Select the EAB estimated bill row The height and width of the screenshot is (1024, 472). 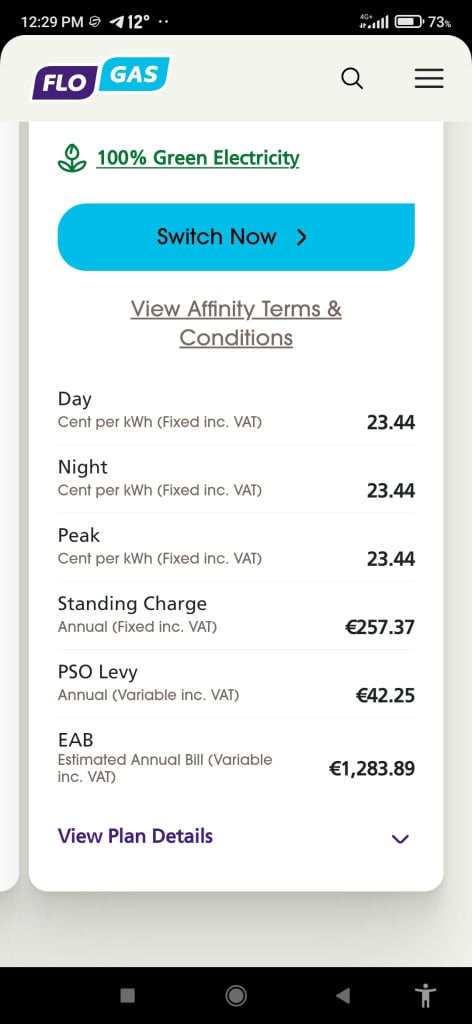pyautogui.click(x=236, y=758)
